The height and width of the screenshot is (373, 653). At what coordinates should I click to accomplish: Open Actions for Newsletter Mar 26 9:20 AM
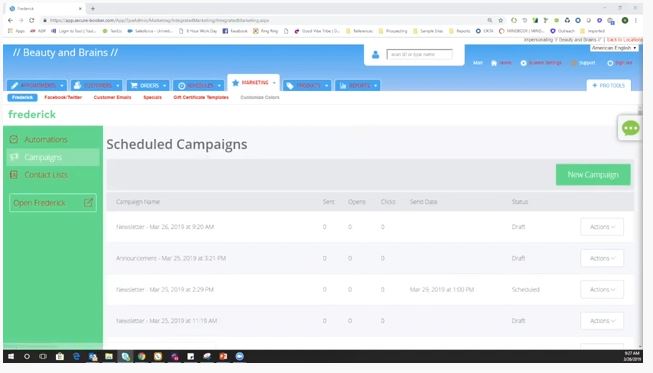[x=602, y=227]
